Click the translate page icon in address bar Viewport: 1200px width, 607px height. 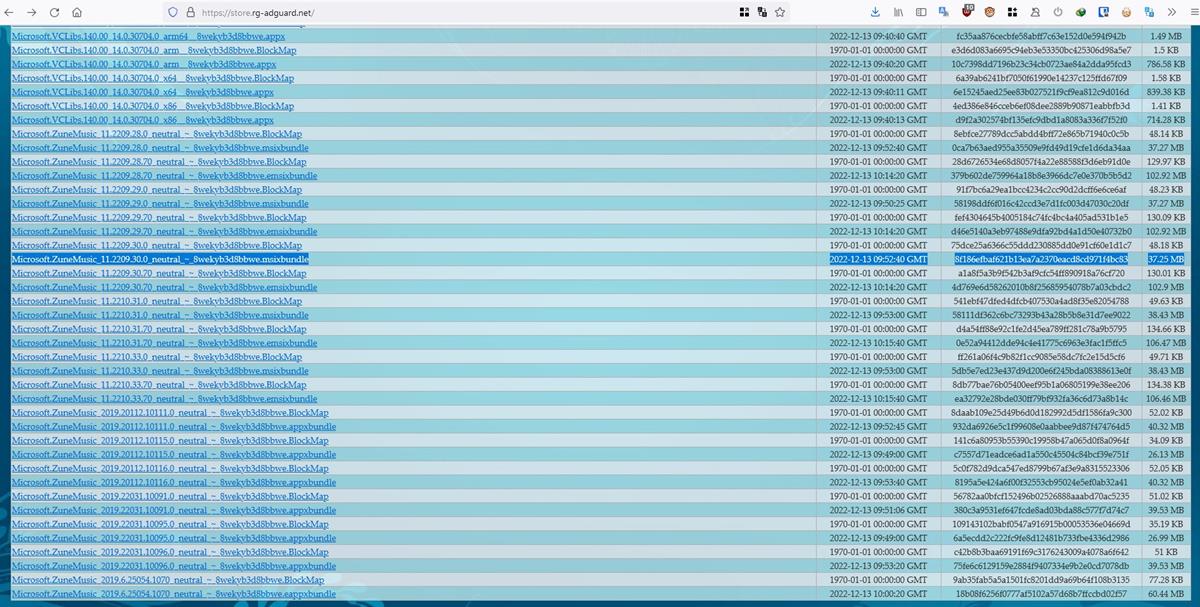pos(762,12)
